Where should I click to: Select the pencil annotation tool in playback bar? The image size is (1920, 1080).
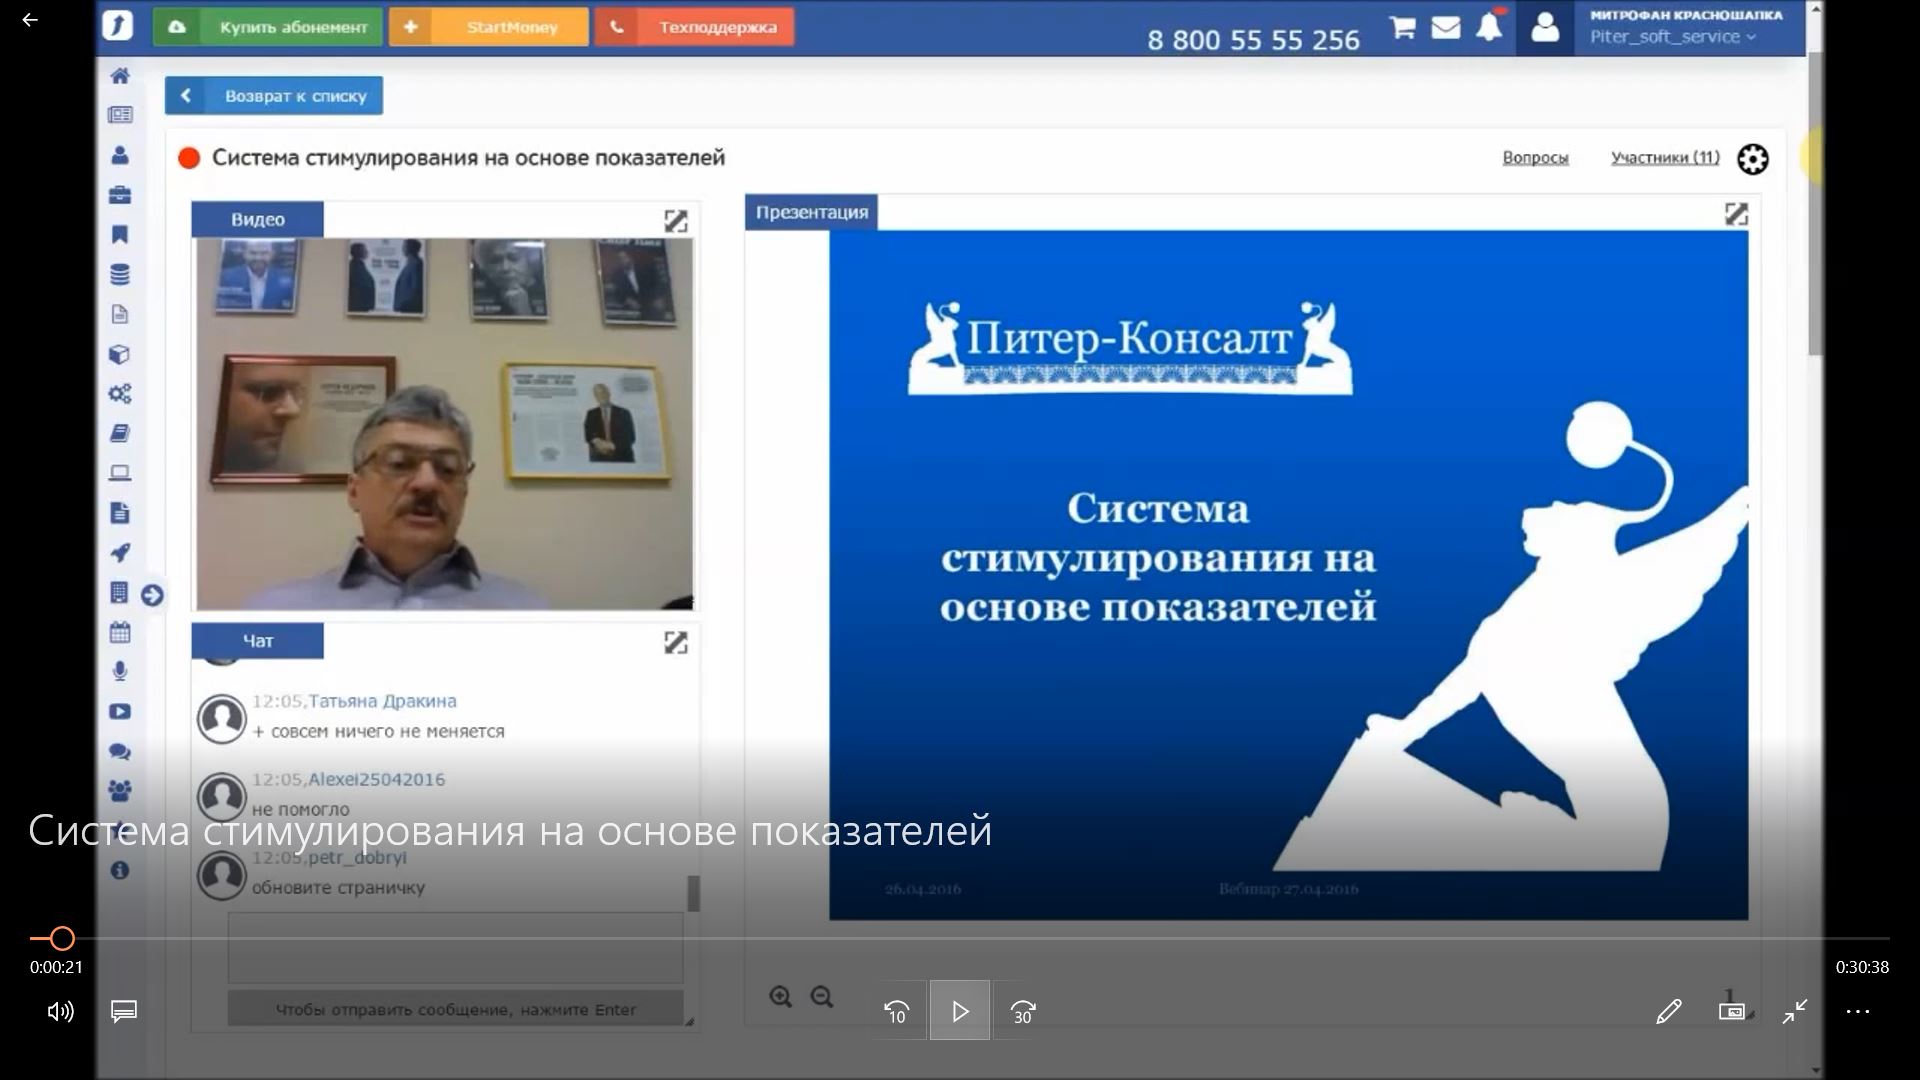point(1668,1011)
